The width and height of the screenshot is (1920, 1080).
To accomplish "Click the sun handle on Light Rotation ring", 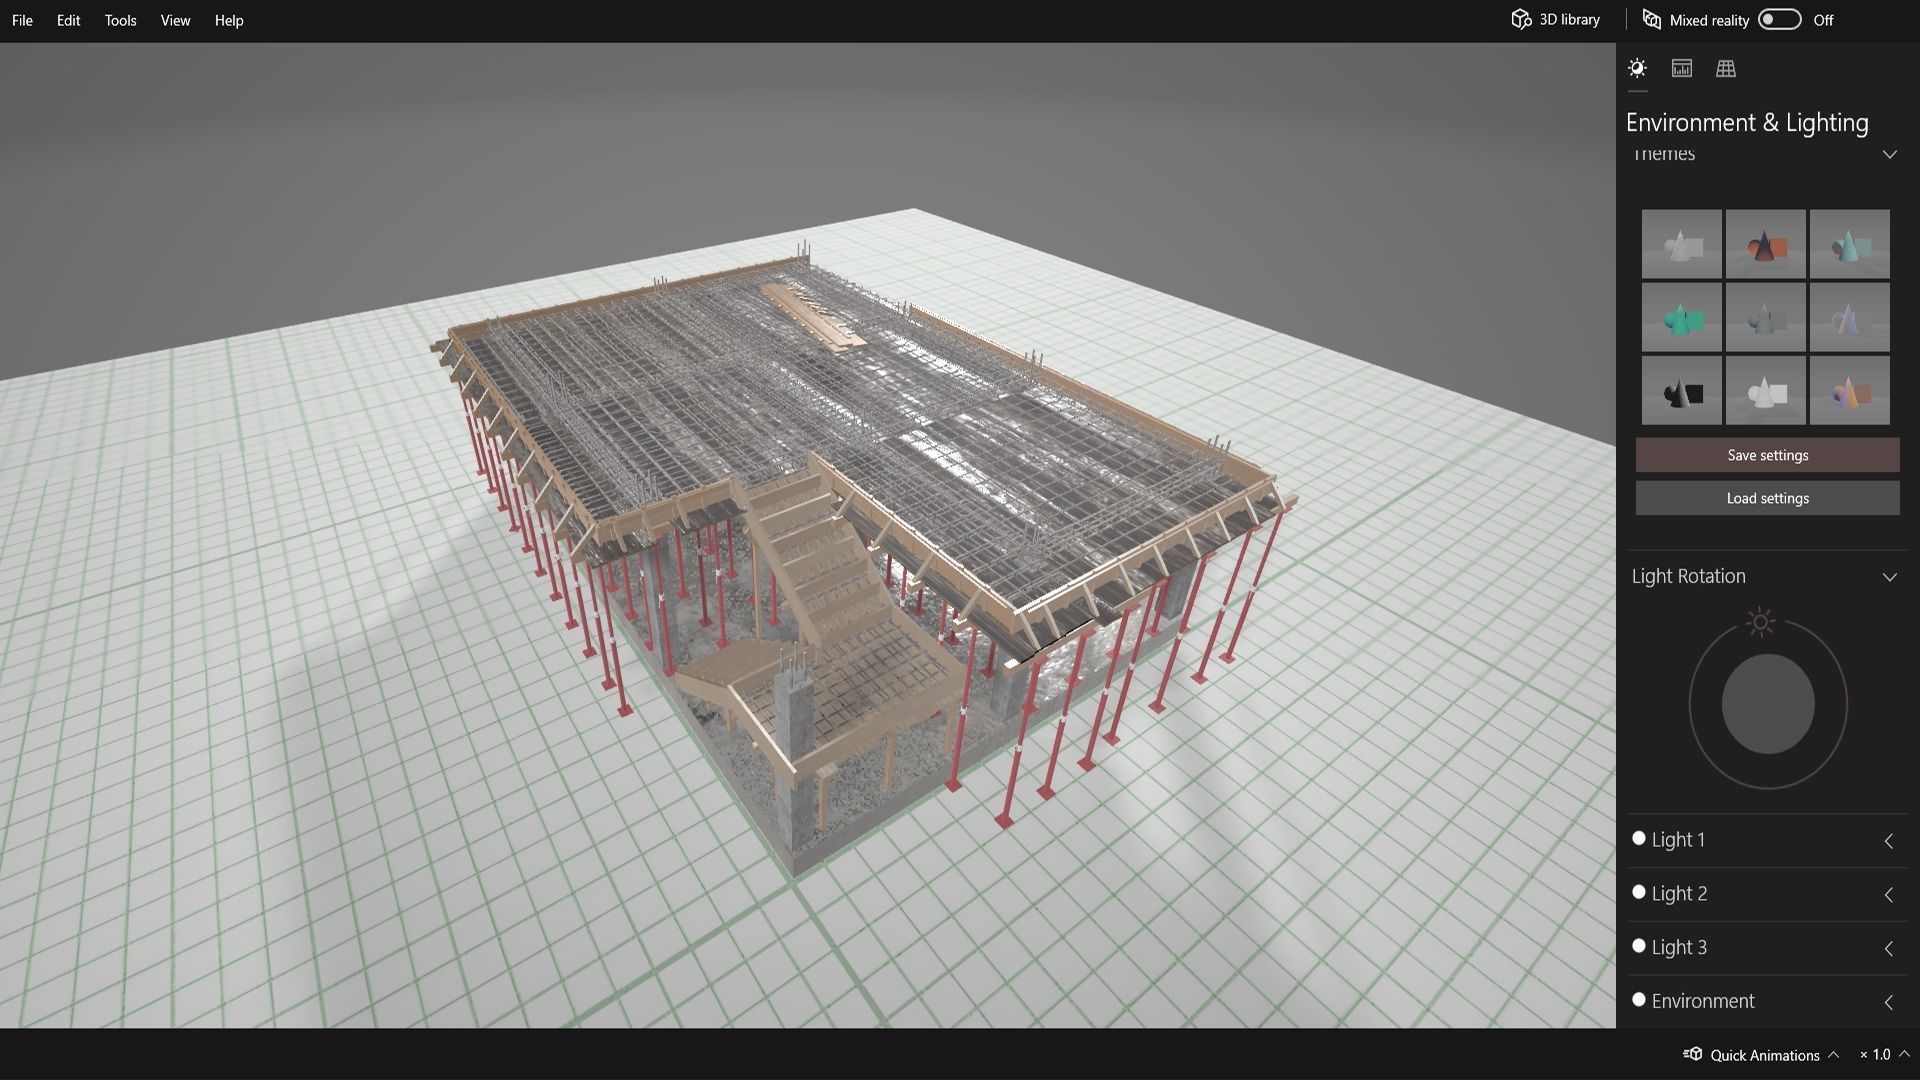I will (1760, 622).
